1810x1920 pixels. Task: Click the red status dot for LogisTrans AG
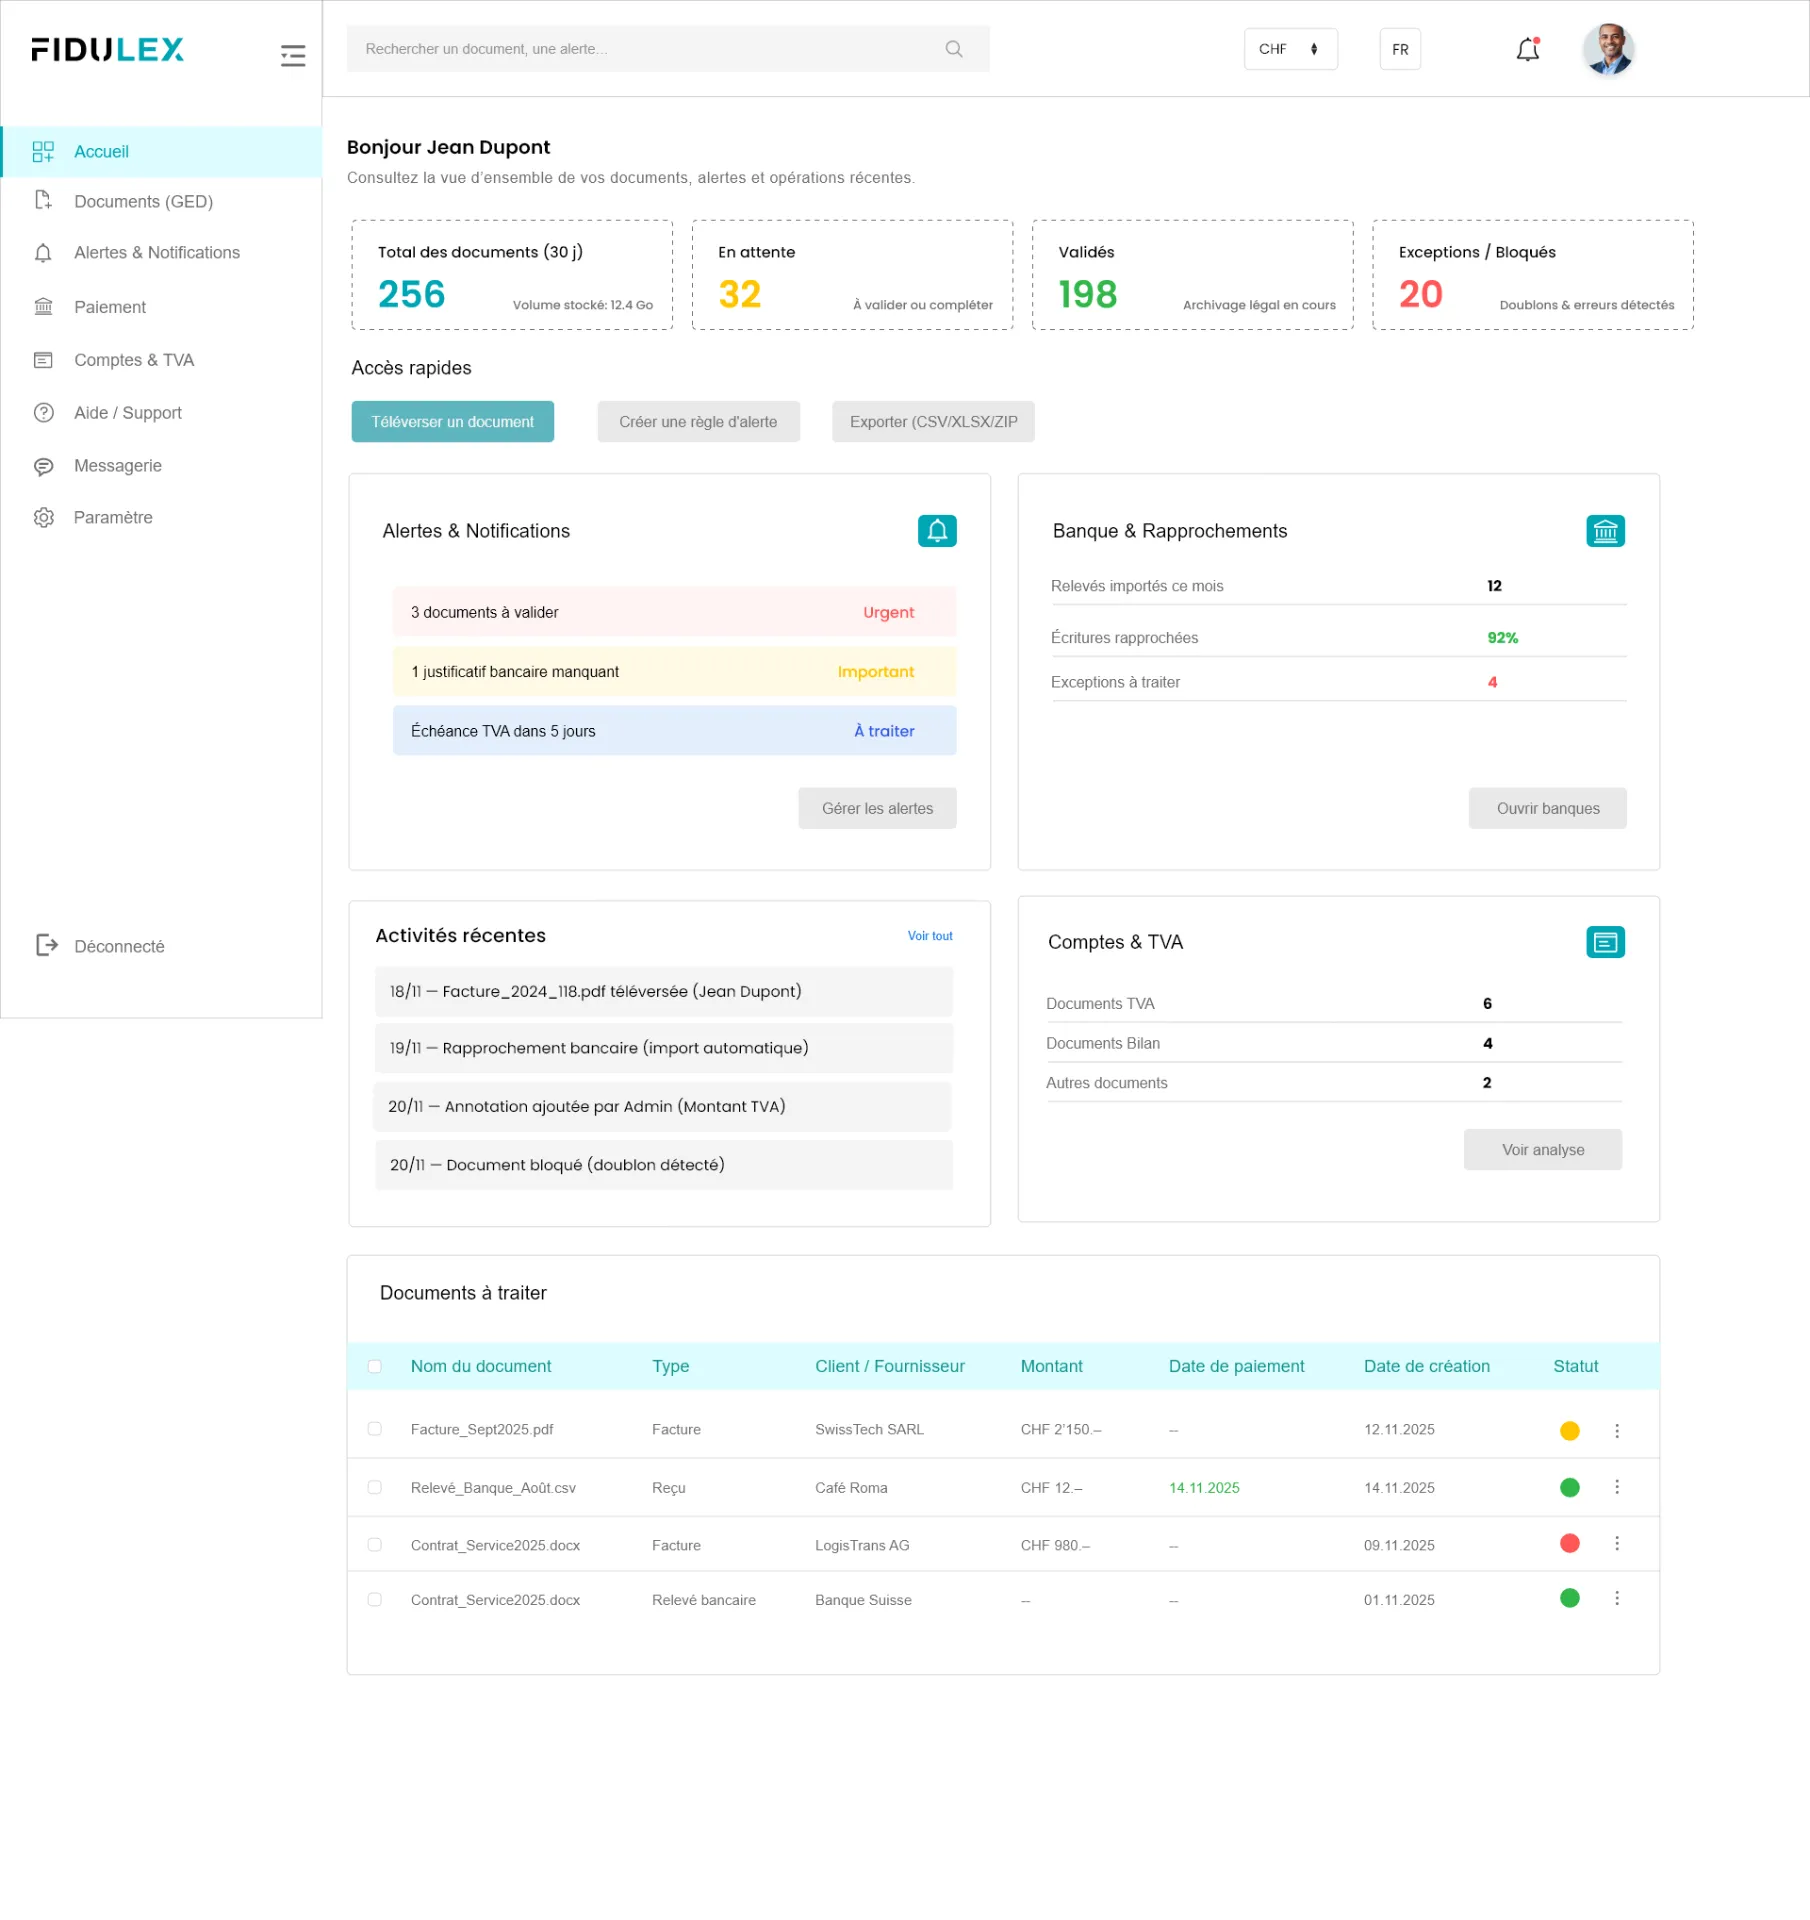pos(1569,1543)
